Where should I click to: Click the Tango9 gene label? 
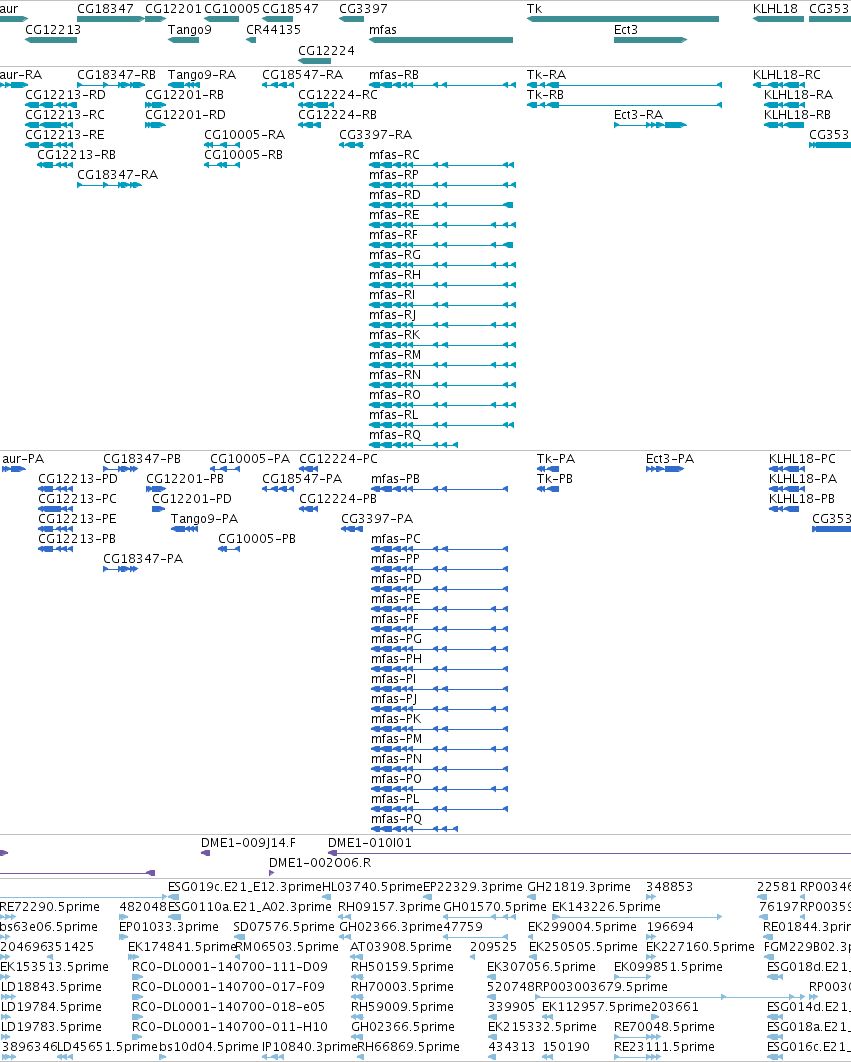190,30
